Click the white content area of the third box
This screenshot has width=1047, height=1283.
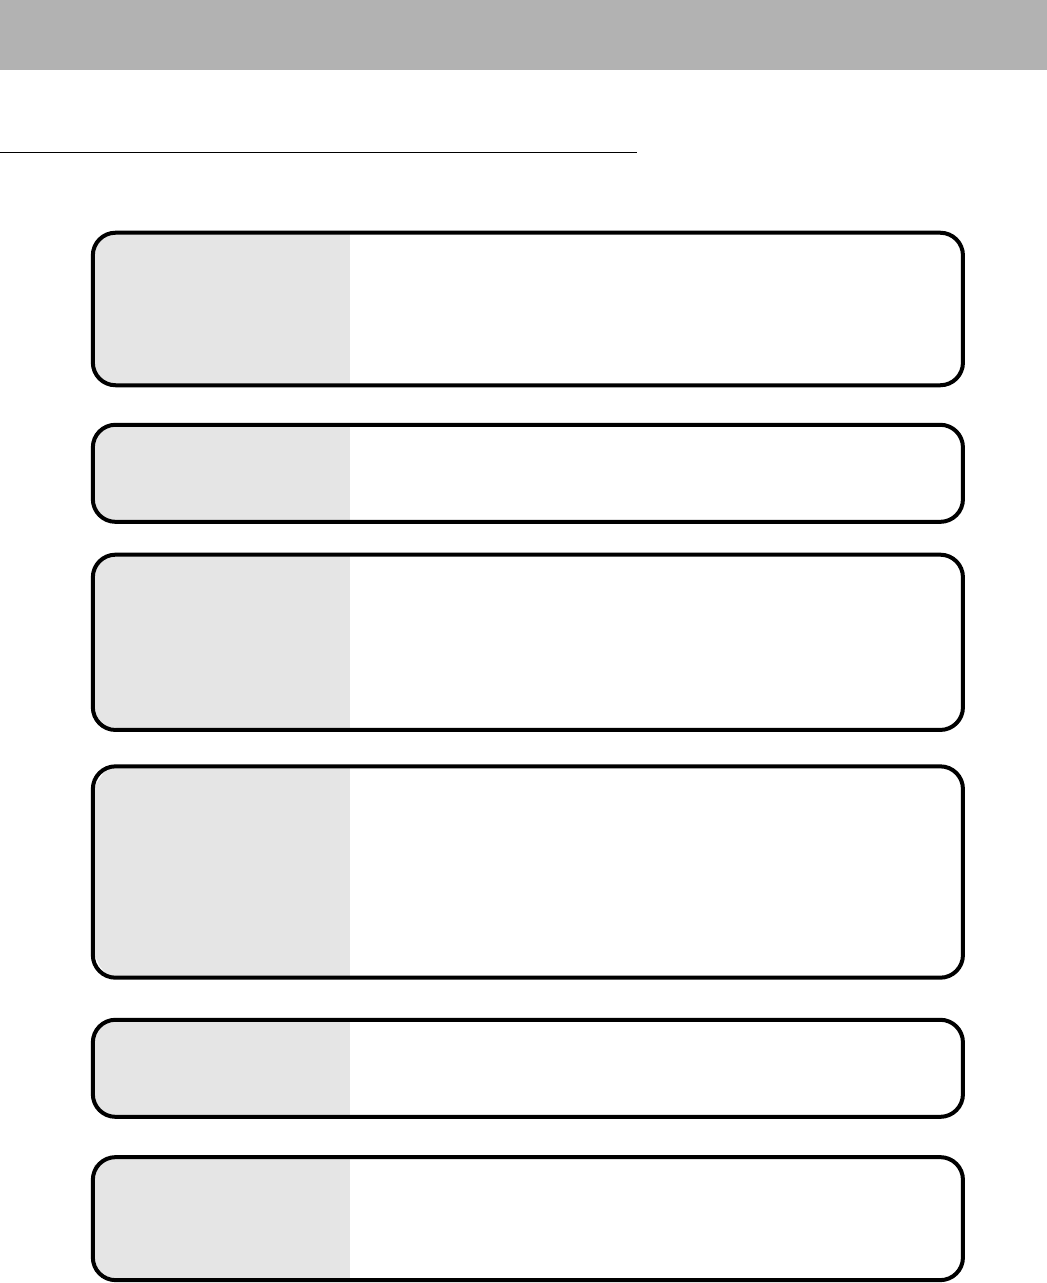[x=655, y=642]
